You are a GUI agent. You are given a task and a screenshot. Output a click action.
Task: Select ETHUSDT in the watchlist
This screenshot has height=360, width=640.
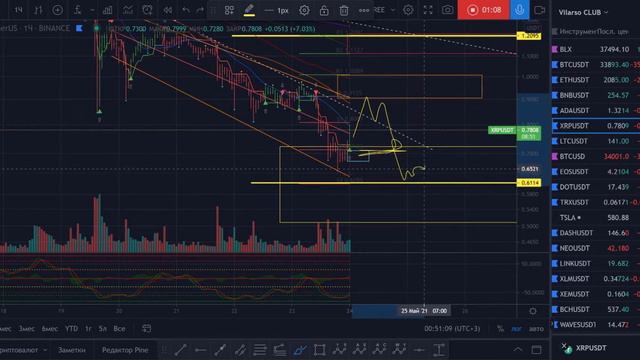pos(596,80)
